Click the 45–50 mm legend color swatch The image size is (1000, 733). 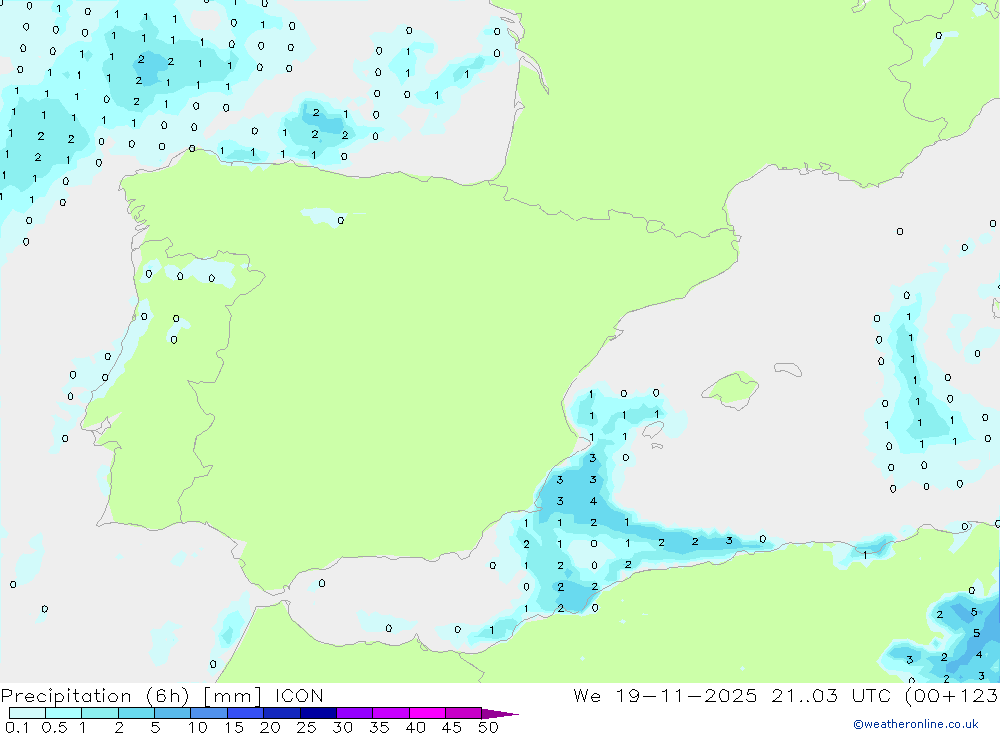tap(464, 713)
